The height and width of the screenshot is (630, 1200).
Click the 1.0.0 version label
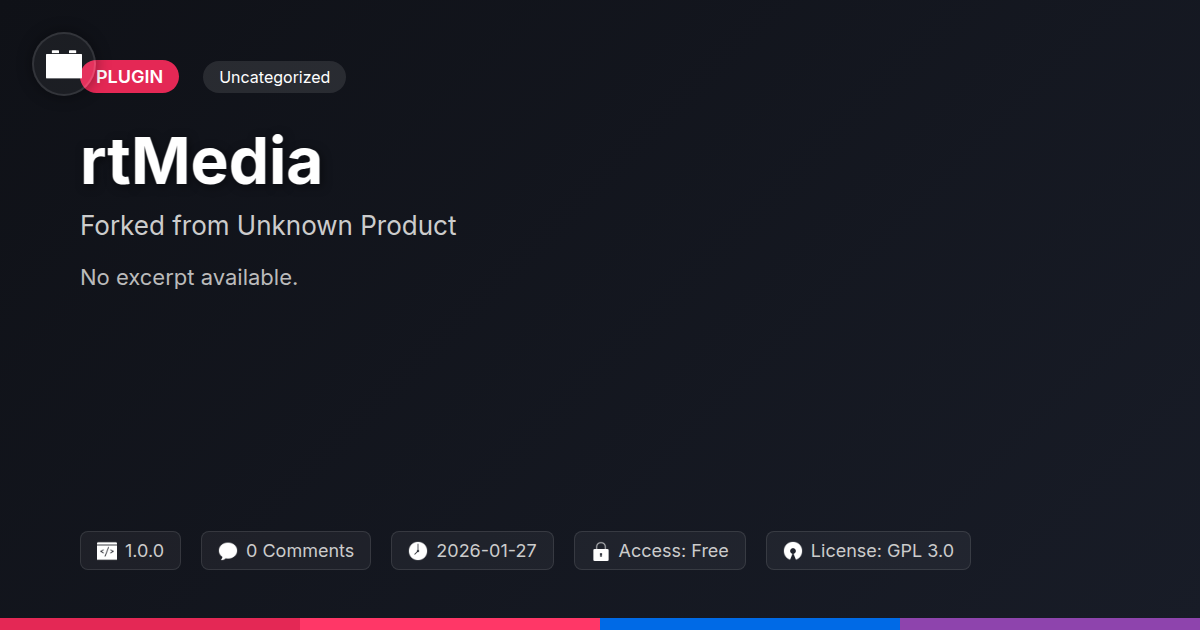coord(144,551)
